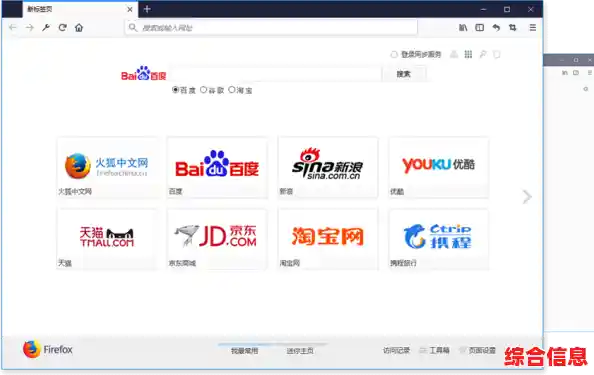594x375 pixels.
Task: Click the undo curved-arrow toolbar icon
Action: [496, 28]
